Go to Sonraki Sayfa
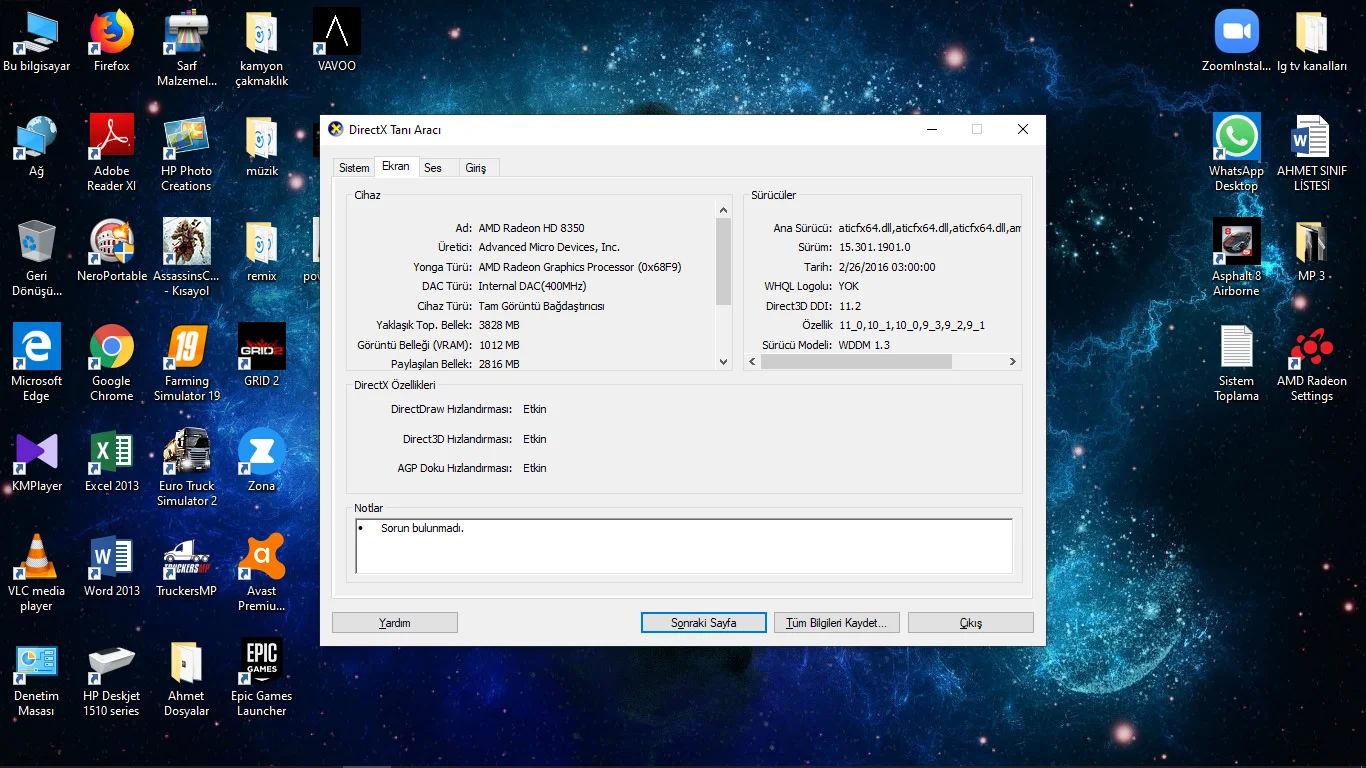The width and height of the screenshot is (1366, 768). click(704, 623)
